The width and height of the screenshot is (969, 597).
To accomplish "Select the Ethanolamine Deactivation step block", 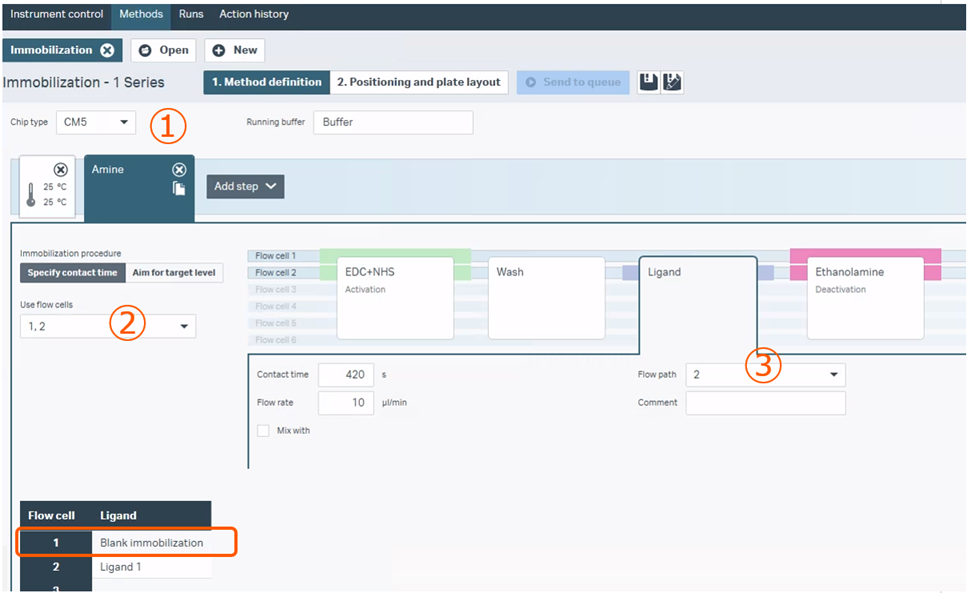I will 864,297.
